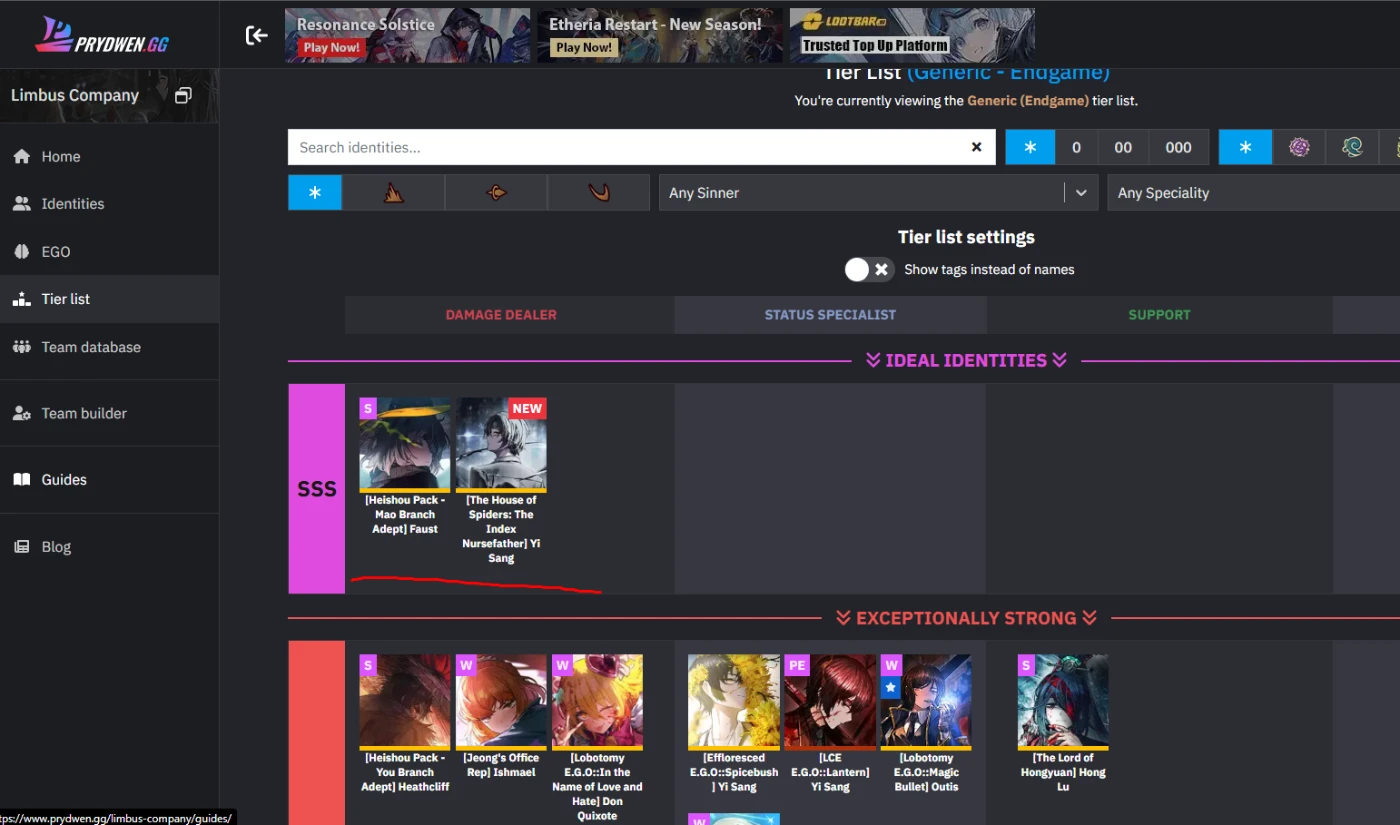
Task: Filter by Blunt attack type icon
Action: tap(598, 193)
